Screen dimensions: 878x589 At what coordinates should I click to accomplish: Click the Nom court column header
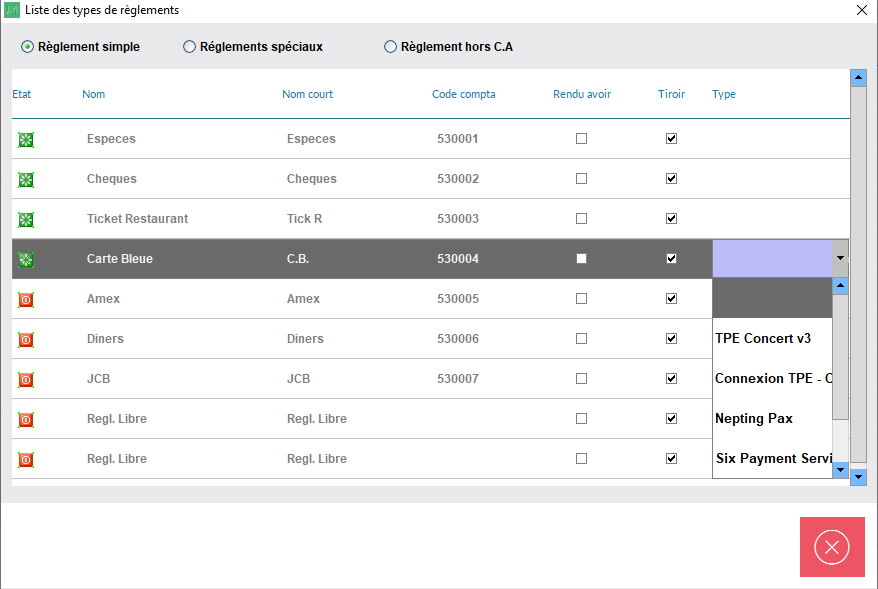[x=307, y=94]
